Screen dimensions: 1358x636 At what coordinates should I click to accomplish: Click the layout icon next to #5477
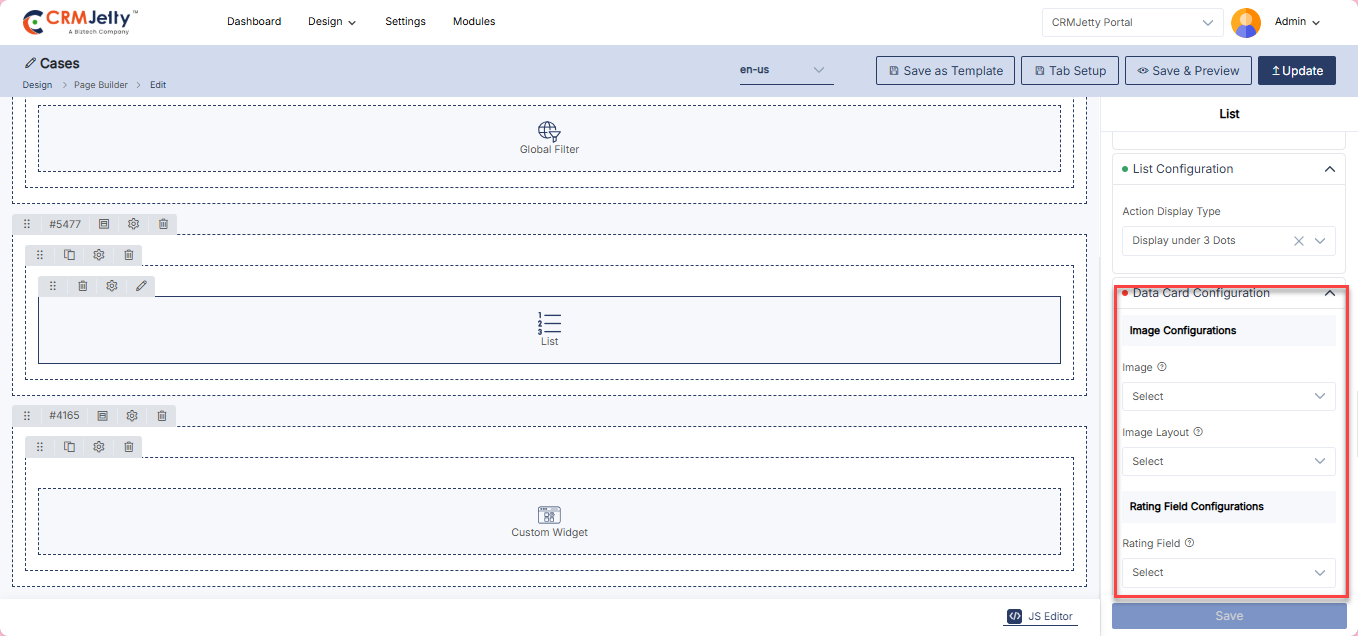click(x=104, y=224)
